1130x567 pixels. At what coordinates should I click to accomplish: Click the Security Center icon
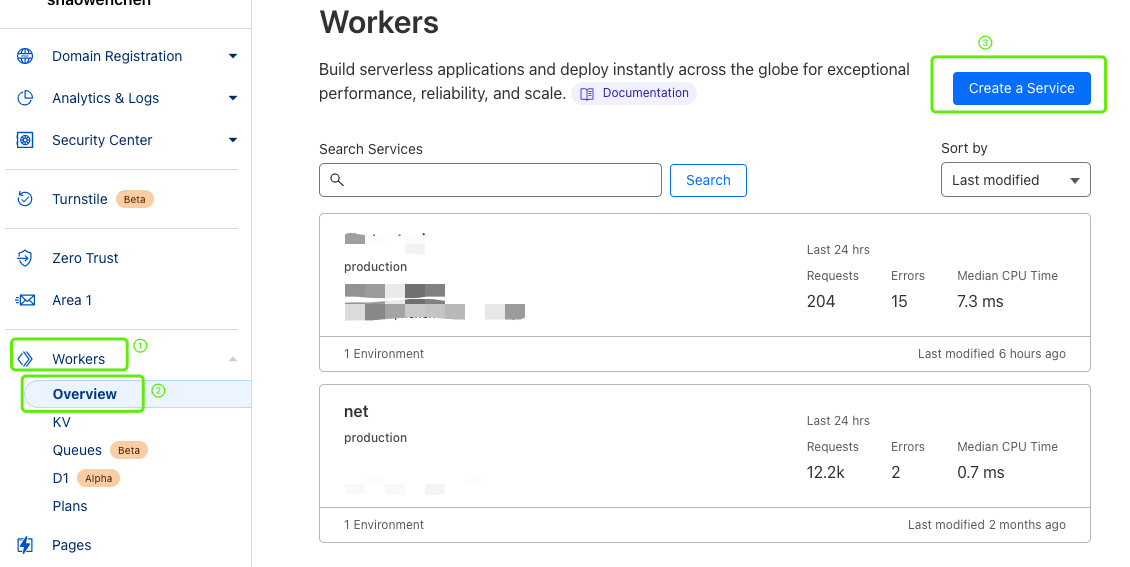pyautogui.click(x=25, y=140)
